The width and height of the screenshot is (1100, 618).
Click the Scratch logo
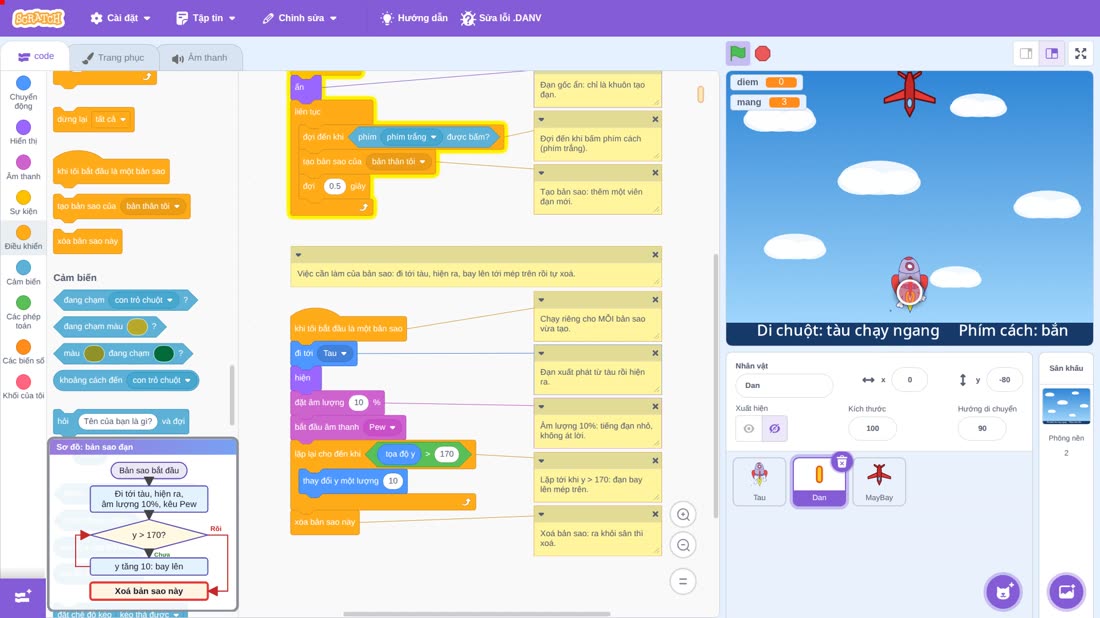pyautogui.click(x=39, y=18)
